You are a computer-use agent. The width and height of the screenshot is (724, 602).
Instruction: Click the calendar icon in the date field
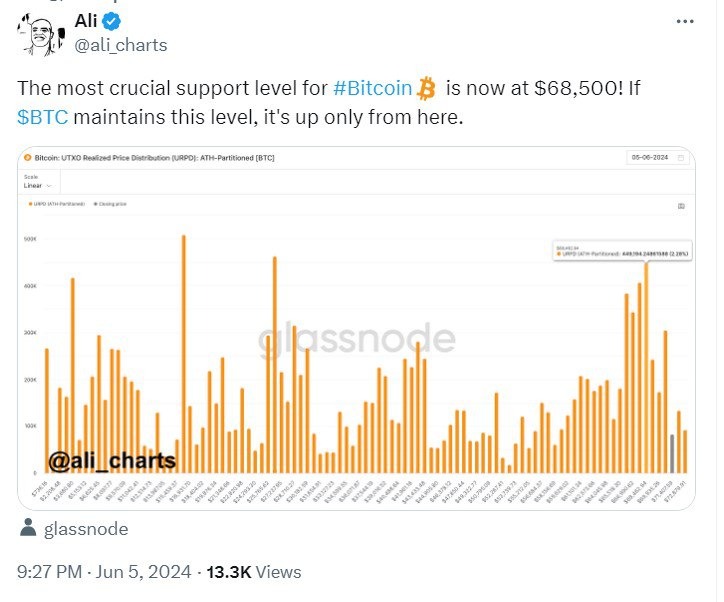680,158
